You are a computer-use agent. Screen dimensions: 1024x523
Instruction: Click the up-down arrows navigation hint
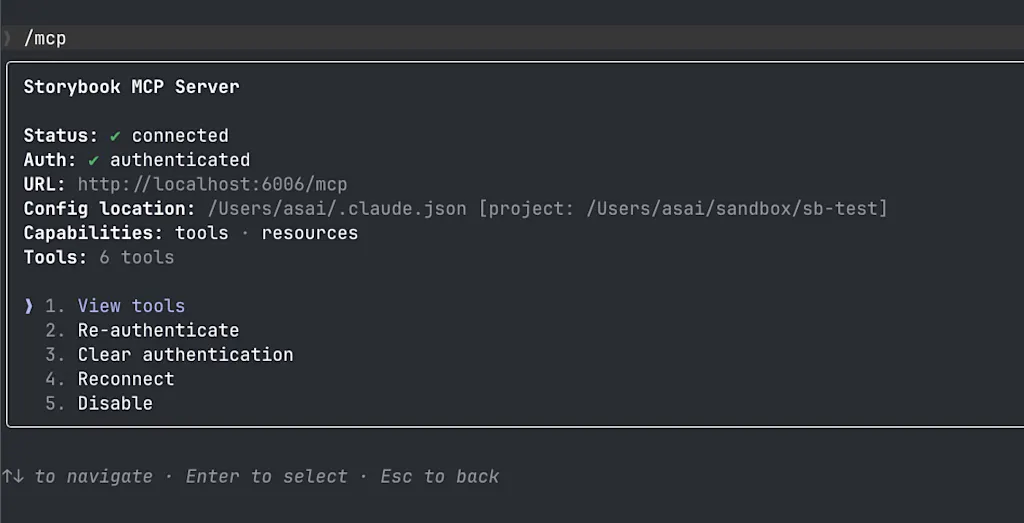point(12,476)
